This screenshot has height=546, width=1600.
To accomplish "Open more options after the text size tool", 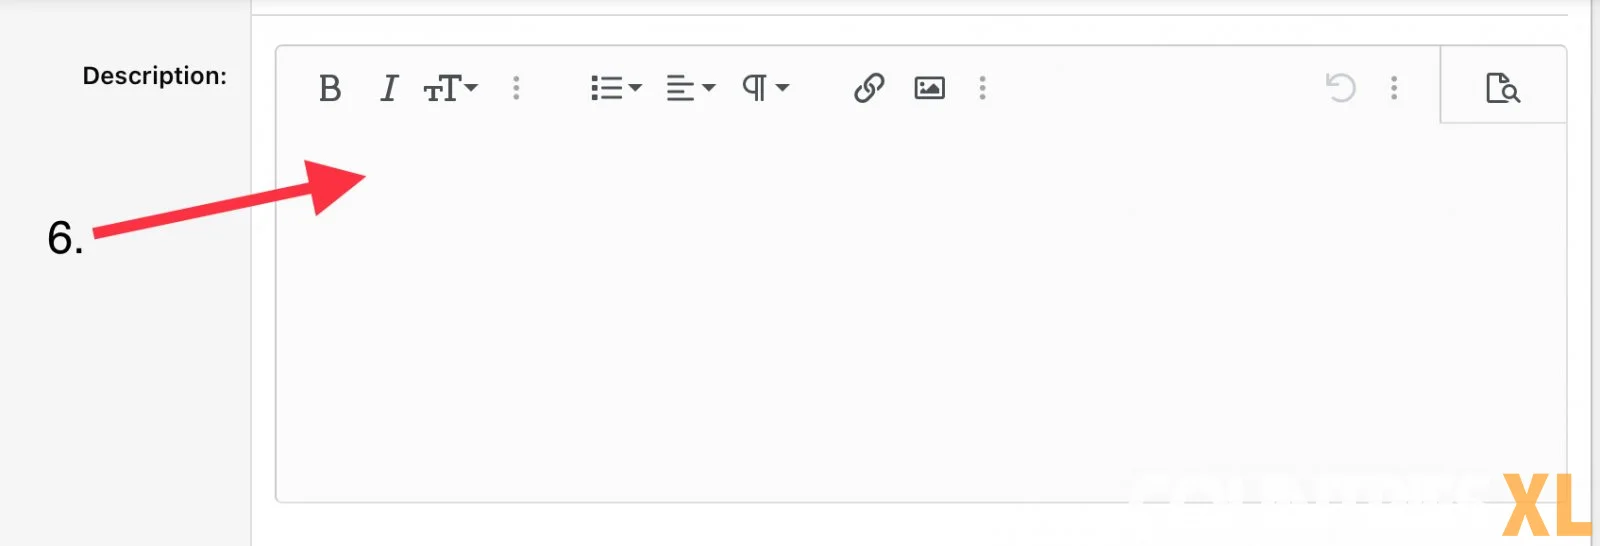I will [x=516, y=88].
